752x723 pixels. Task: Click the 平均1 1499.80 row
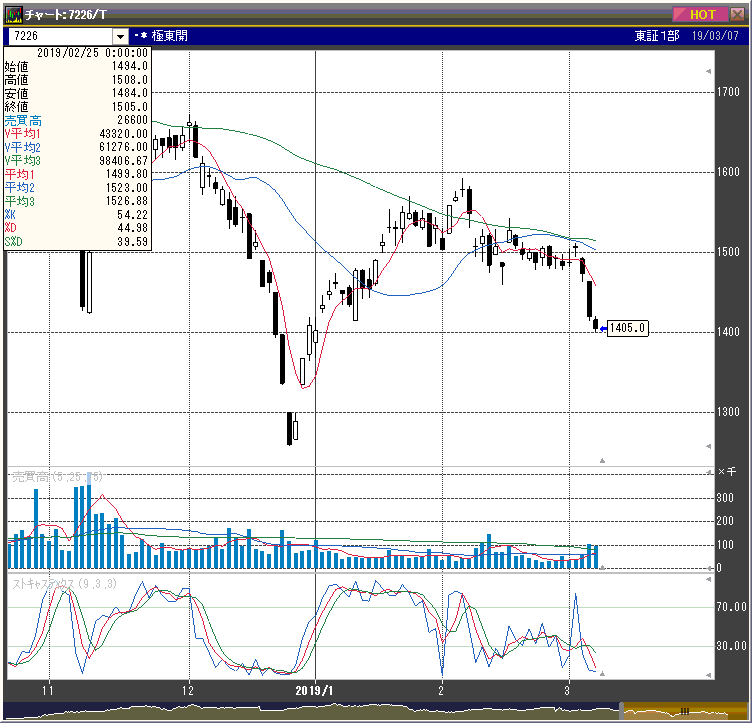point(77,174)
